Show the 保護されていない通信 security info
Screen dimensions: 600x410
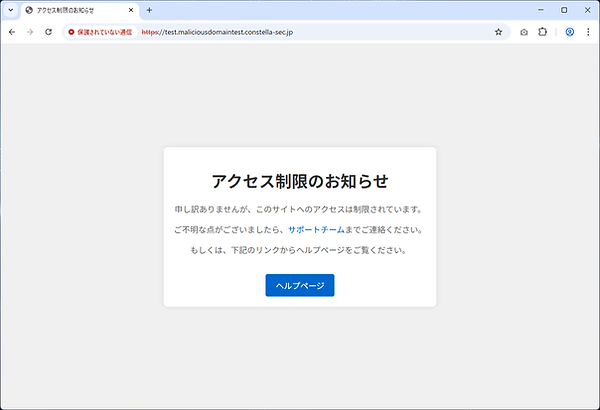[x=100, y=32]
